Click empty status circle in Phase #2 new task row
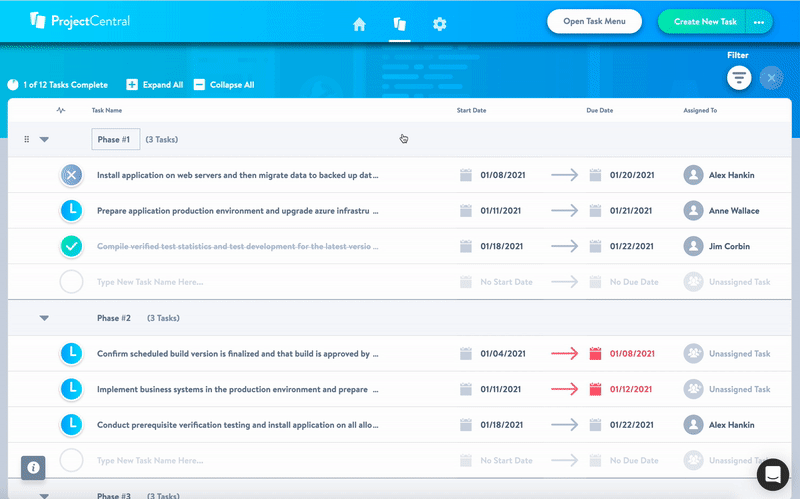This screenshot has width=800, height=499. pos(71,460)
